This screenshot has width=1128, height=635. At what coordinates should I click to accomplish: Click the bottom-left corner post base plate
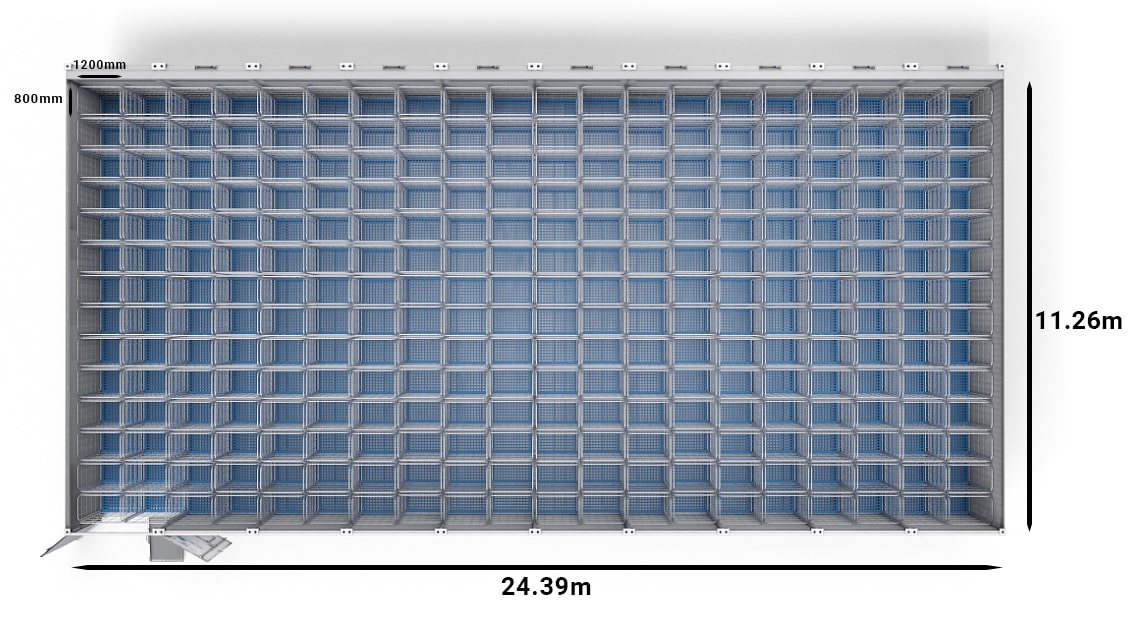(68, 529)
